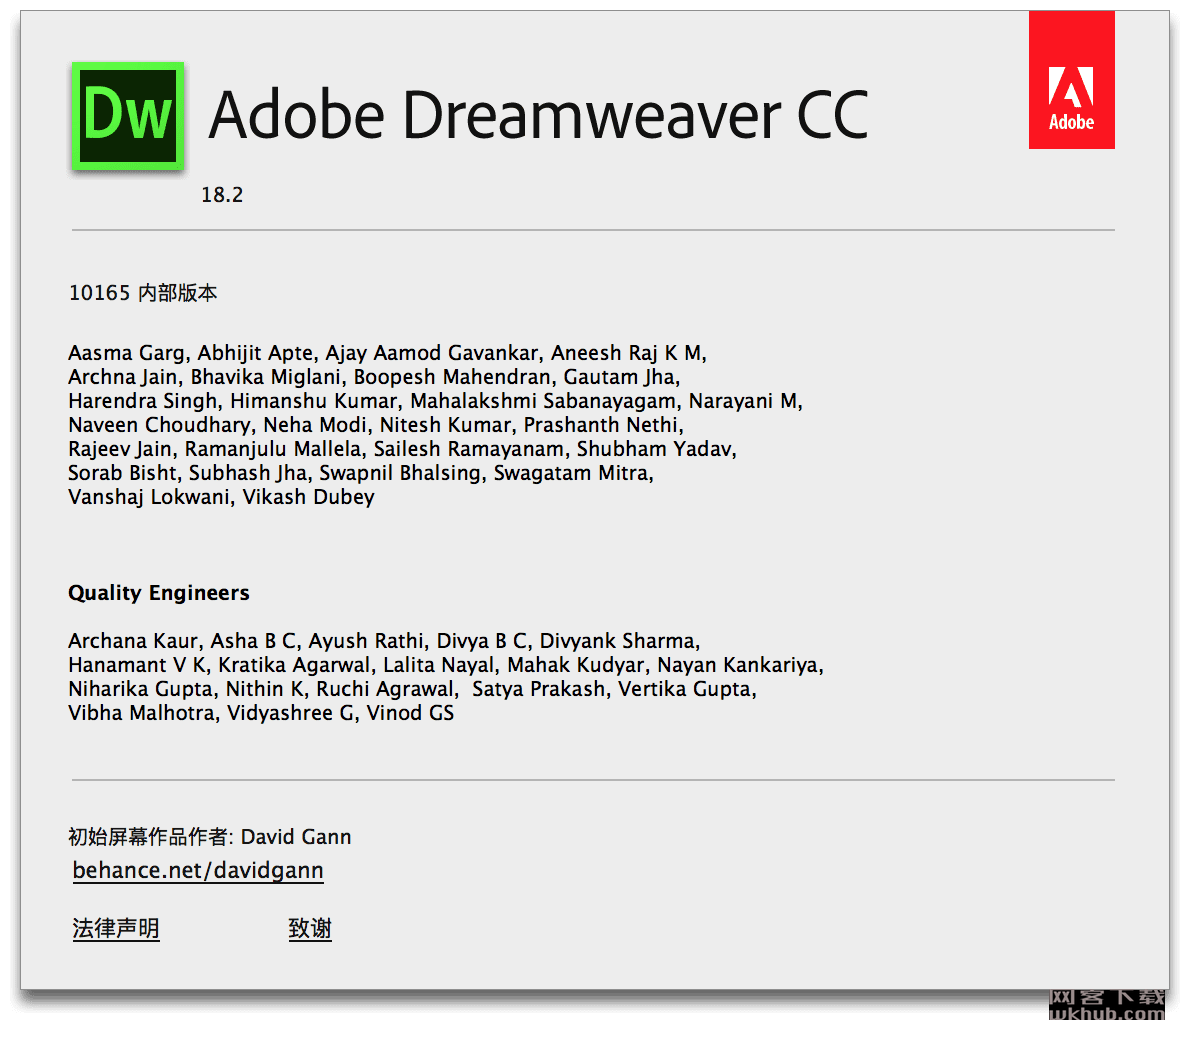1190x1040 pixels.
Task: Click the Quality Engineers heading
Action: point(159,593)
